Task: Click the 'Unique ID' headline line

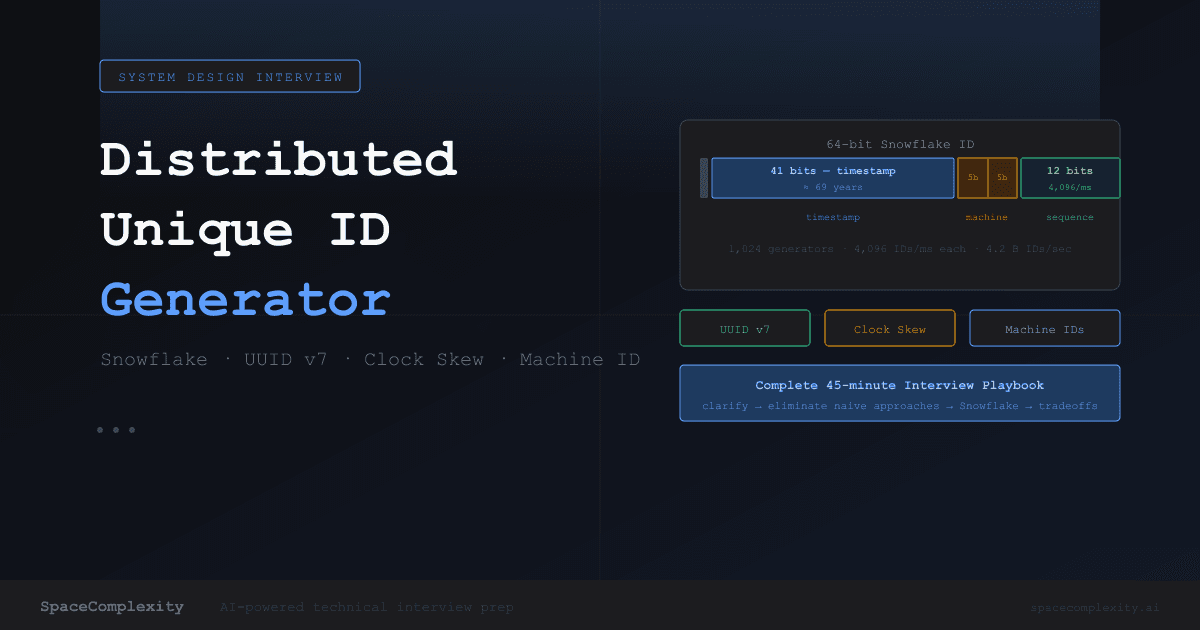Action: pyautogui.click(x=245, y=230)
